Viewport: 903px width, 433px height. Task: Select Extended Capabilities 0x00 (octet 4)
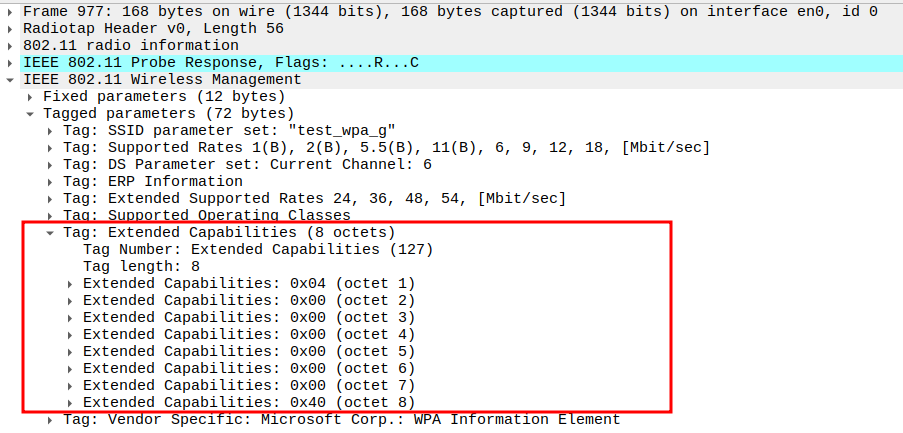tap(248, 334)
